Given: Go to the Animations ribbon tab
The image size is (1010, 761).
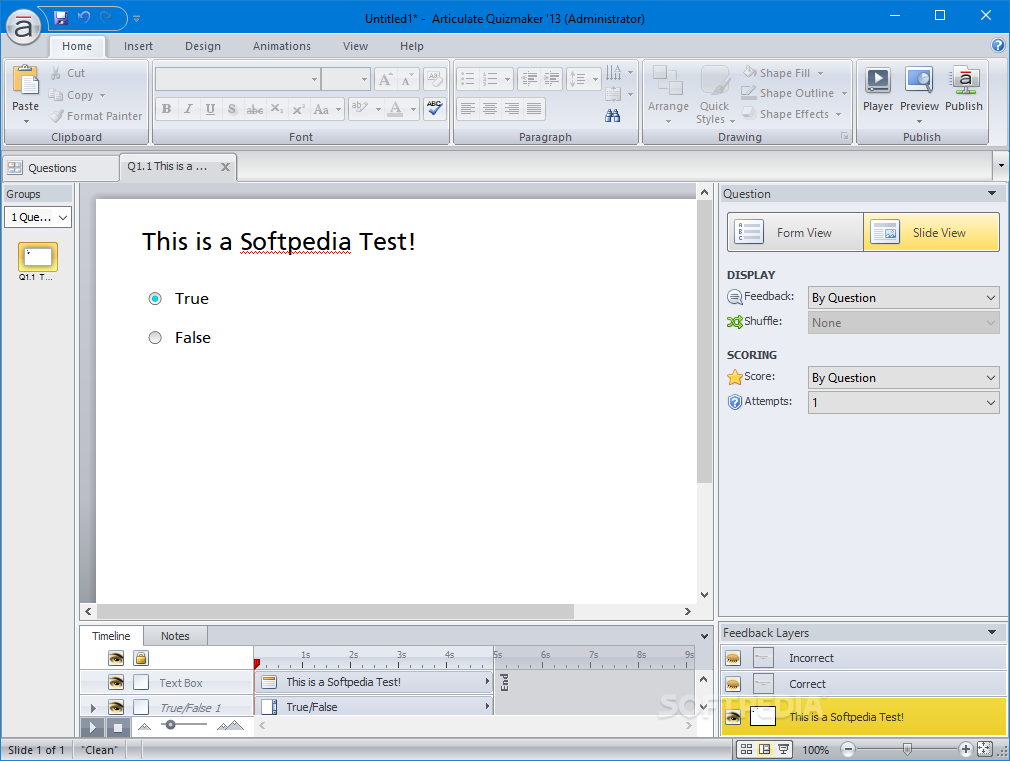Looking at the screenshot, I should point(281,46).
